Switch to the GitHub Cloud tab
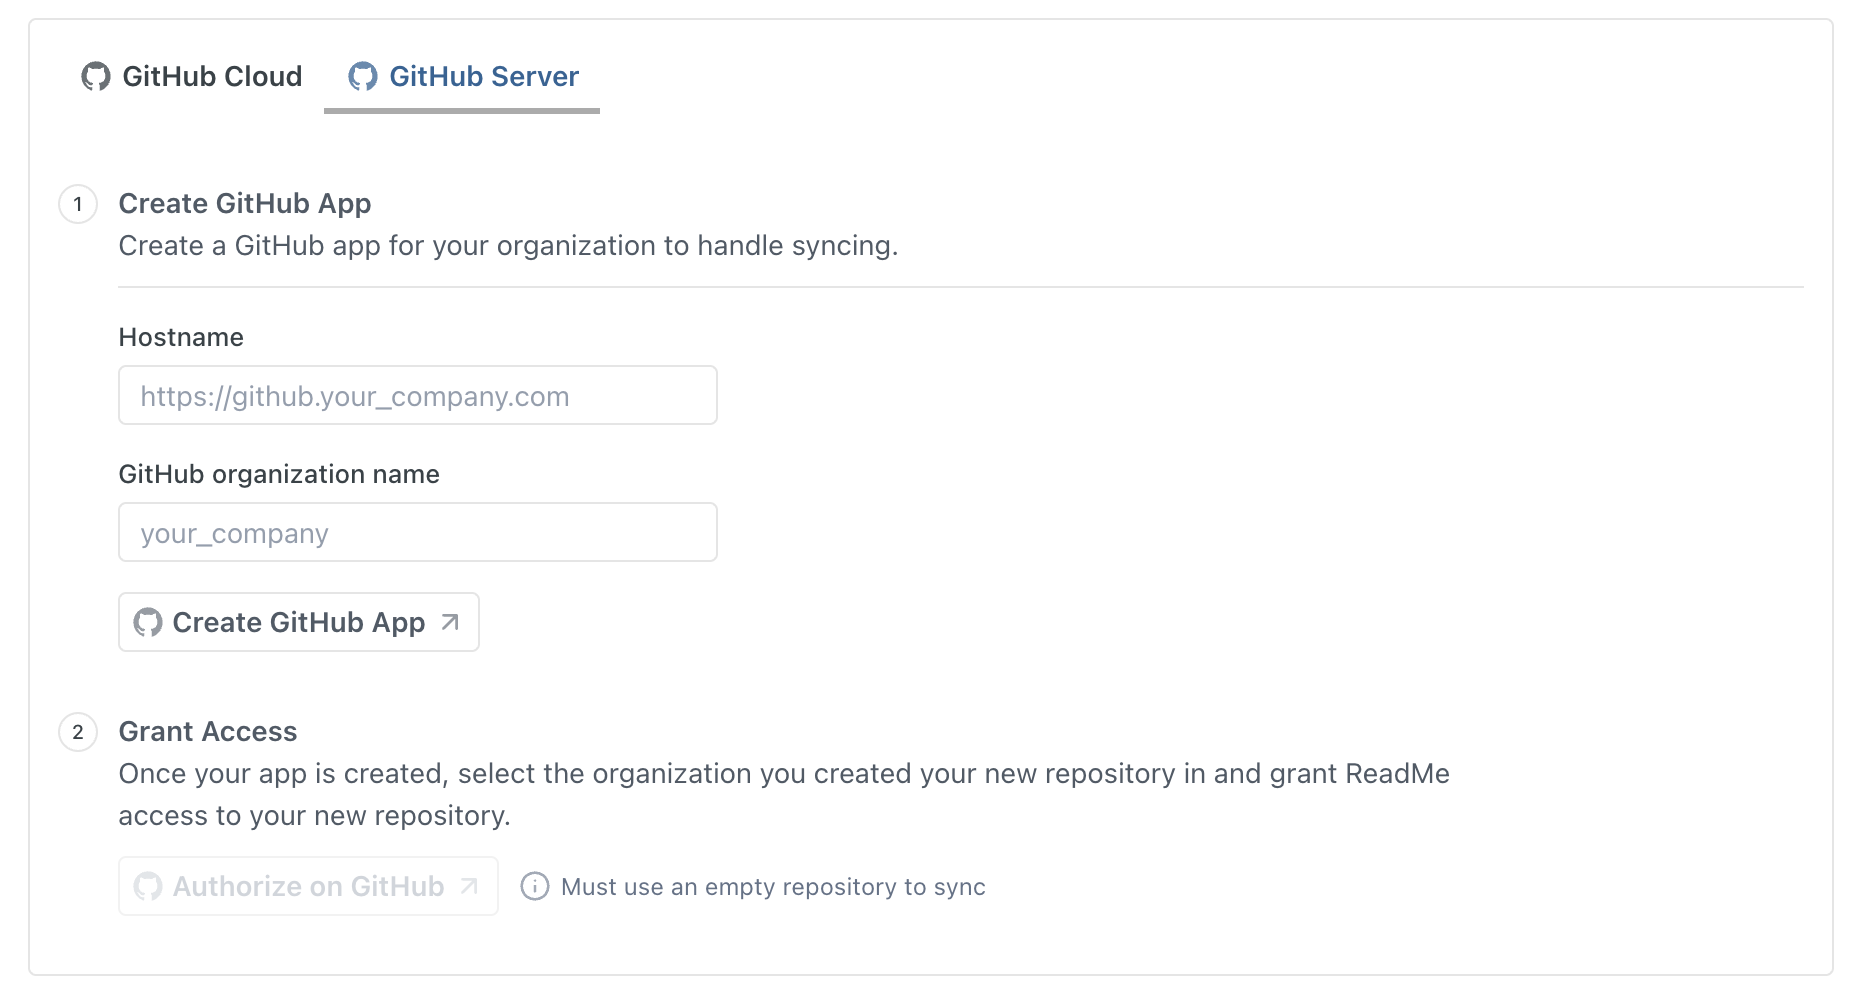 pyautogui.click(x=191, y=77)
